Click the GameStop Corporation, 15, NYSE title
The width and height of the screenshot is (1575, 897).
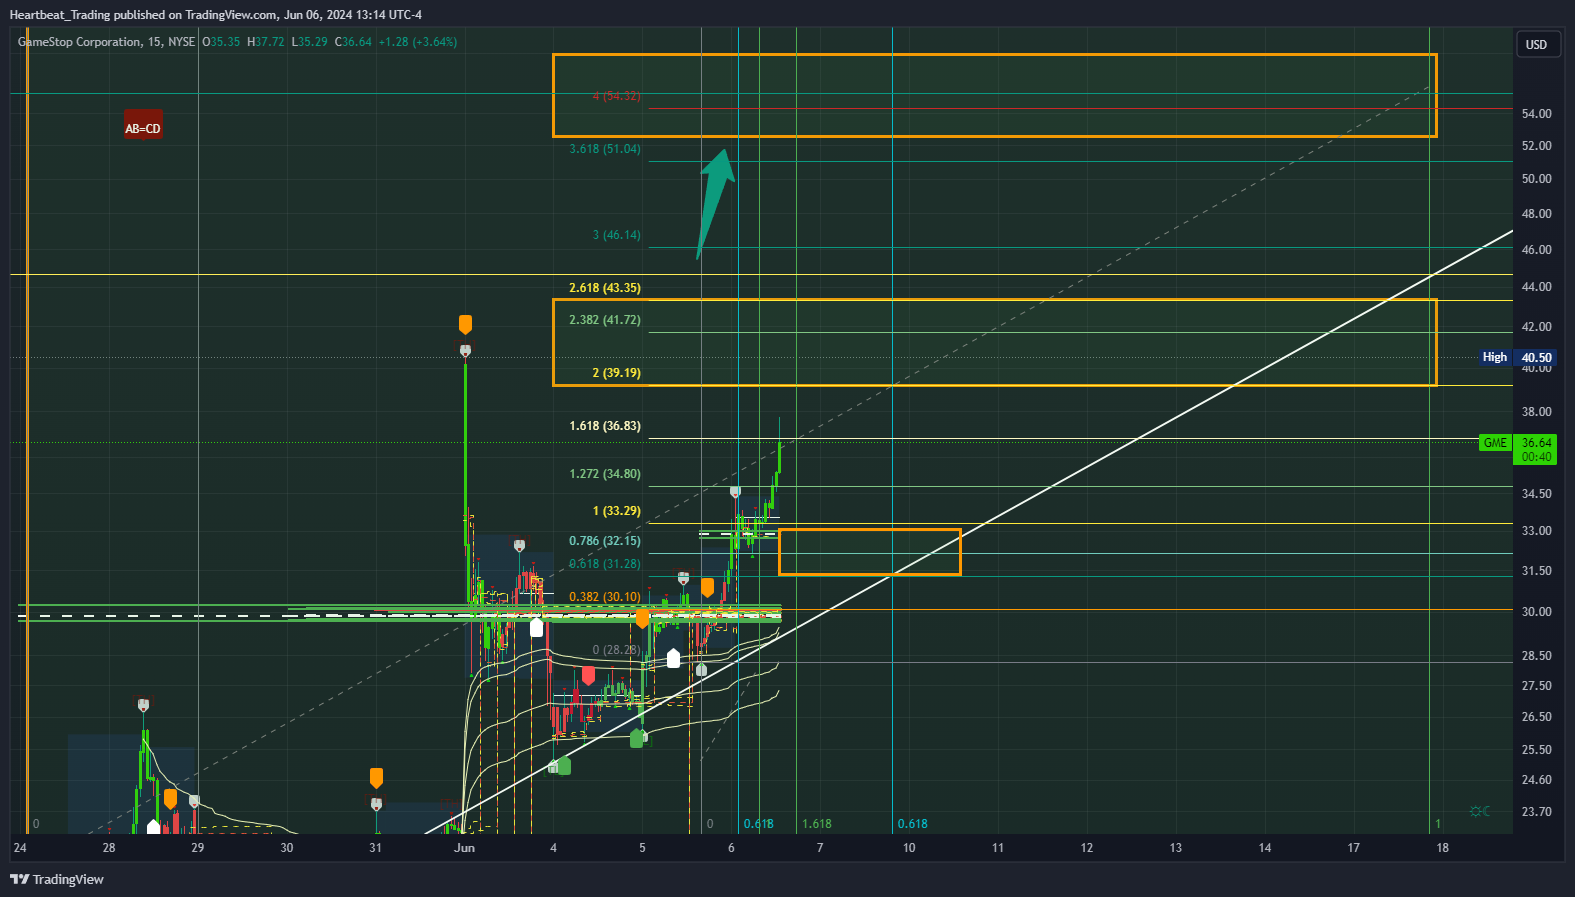106,42
